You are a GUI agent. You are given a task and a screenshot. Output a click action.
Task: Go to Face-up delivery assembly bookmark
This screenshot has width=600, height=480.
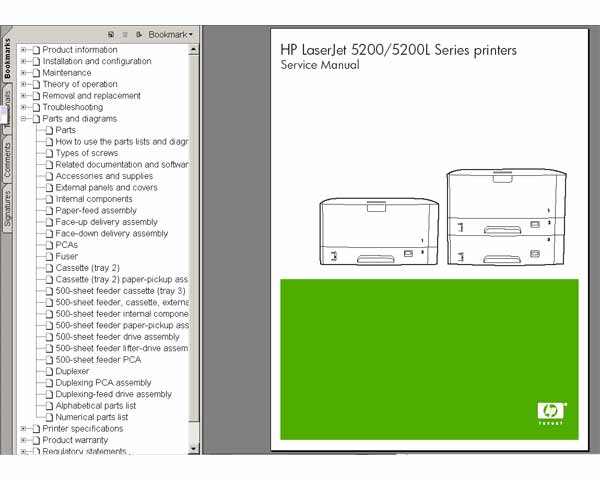point(106,222)
